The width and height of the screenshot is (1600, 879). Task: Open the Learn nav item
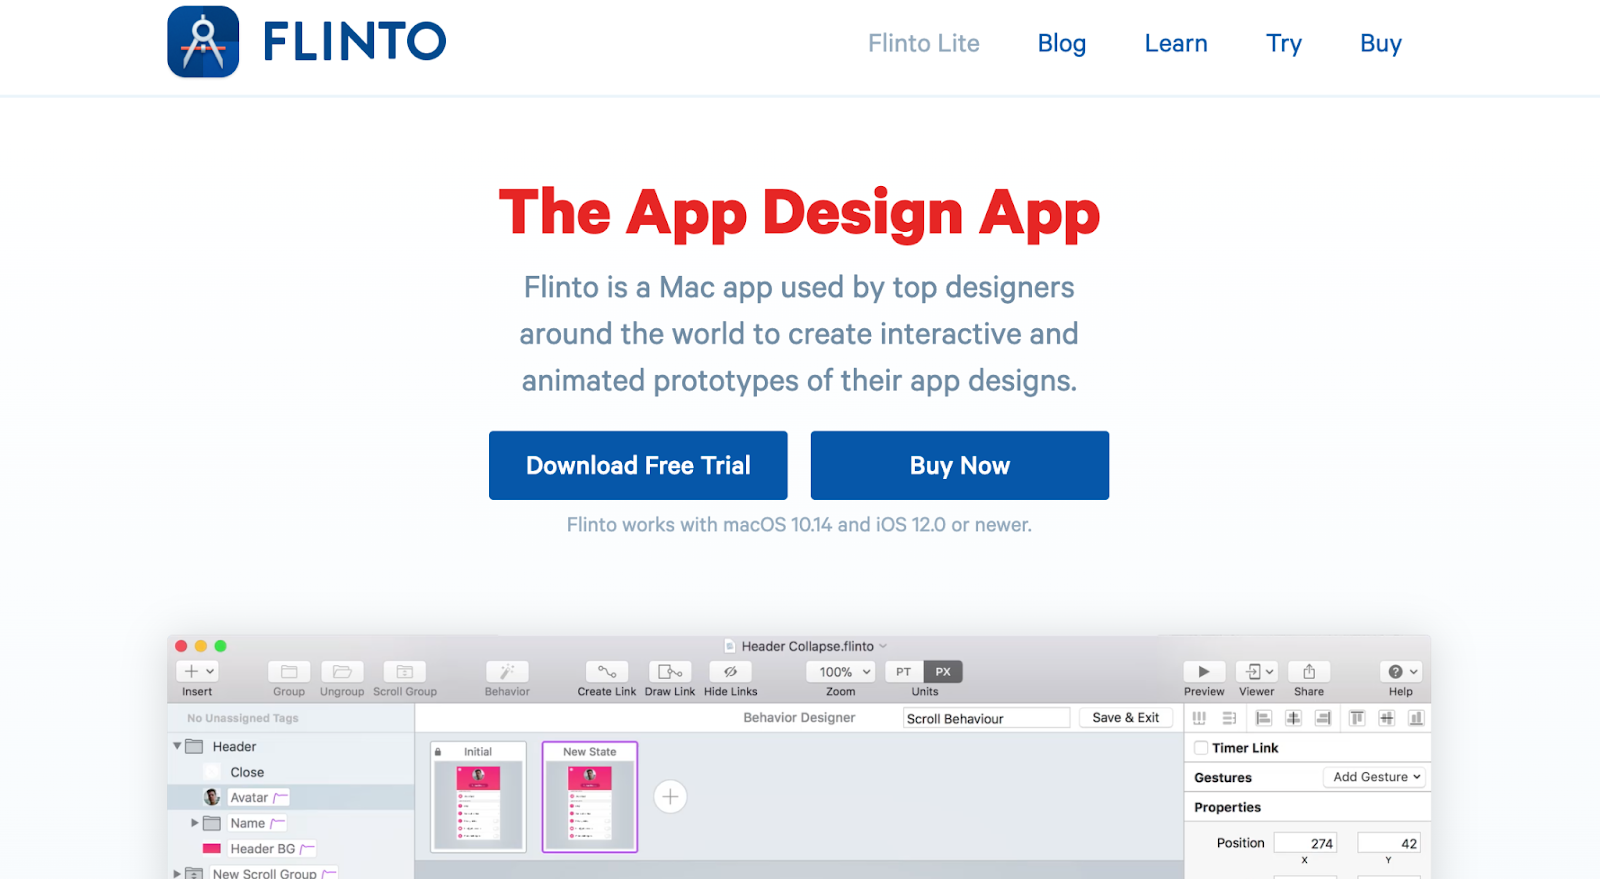point(1176,44)
